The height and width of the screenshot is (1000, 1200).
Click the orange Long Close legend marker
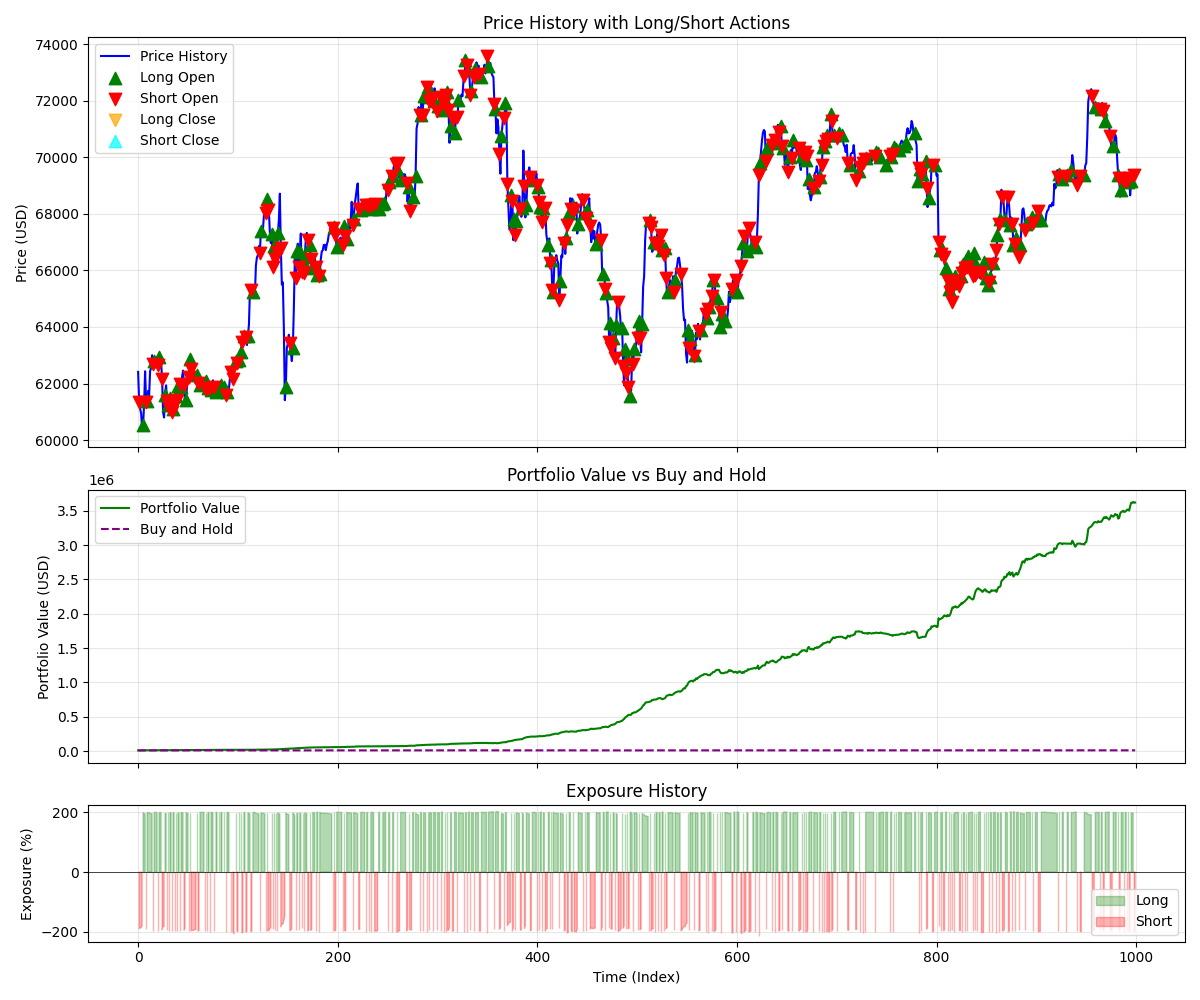tap(115, 120)
